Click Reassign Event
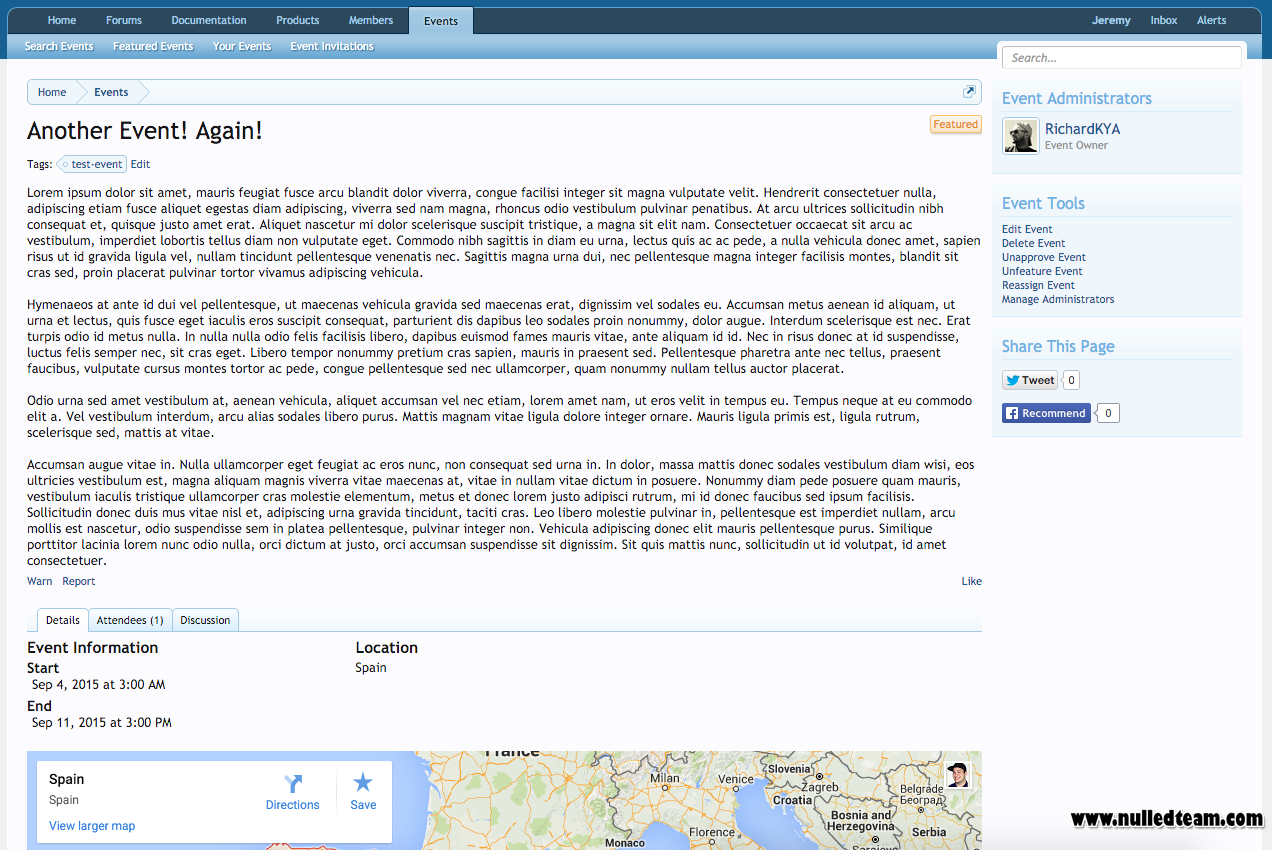This screenshot has height=850, width=1272. click(x=1038, y=285)
